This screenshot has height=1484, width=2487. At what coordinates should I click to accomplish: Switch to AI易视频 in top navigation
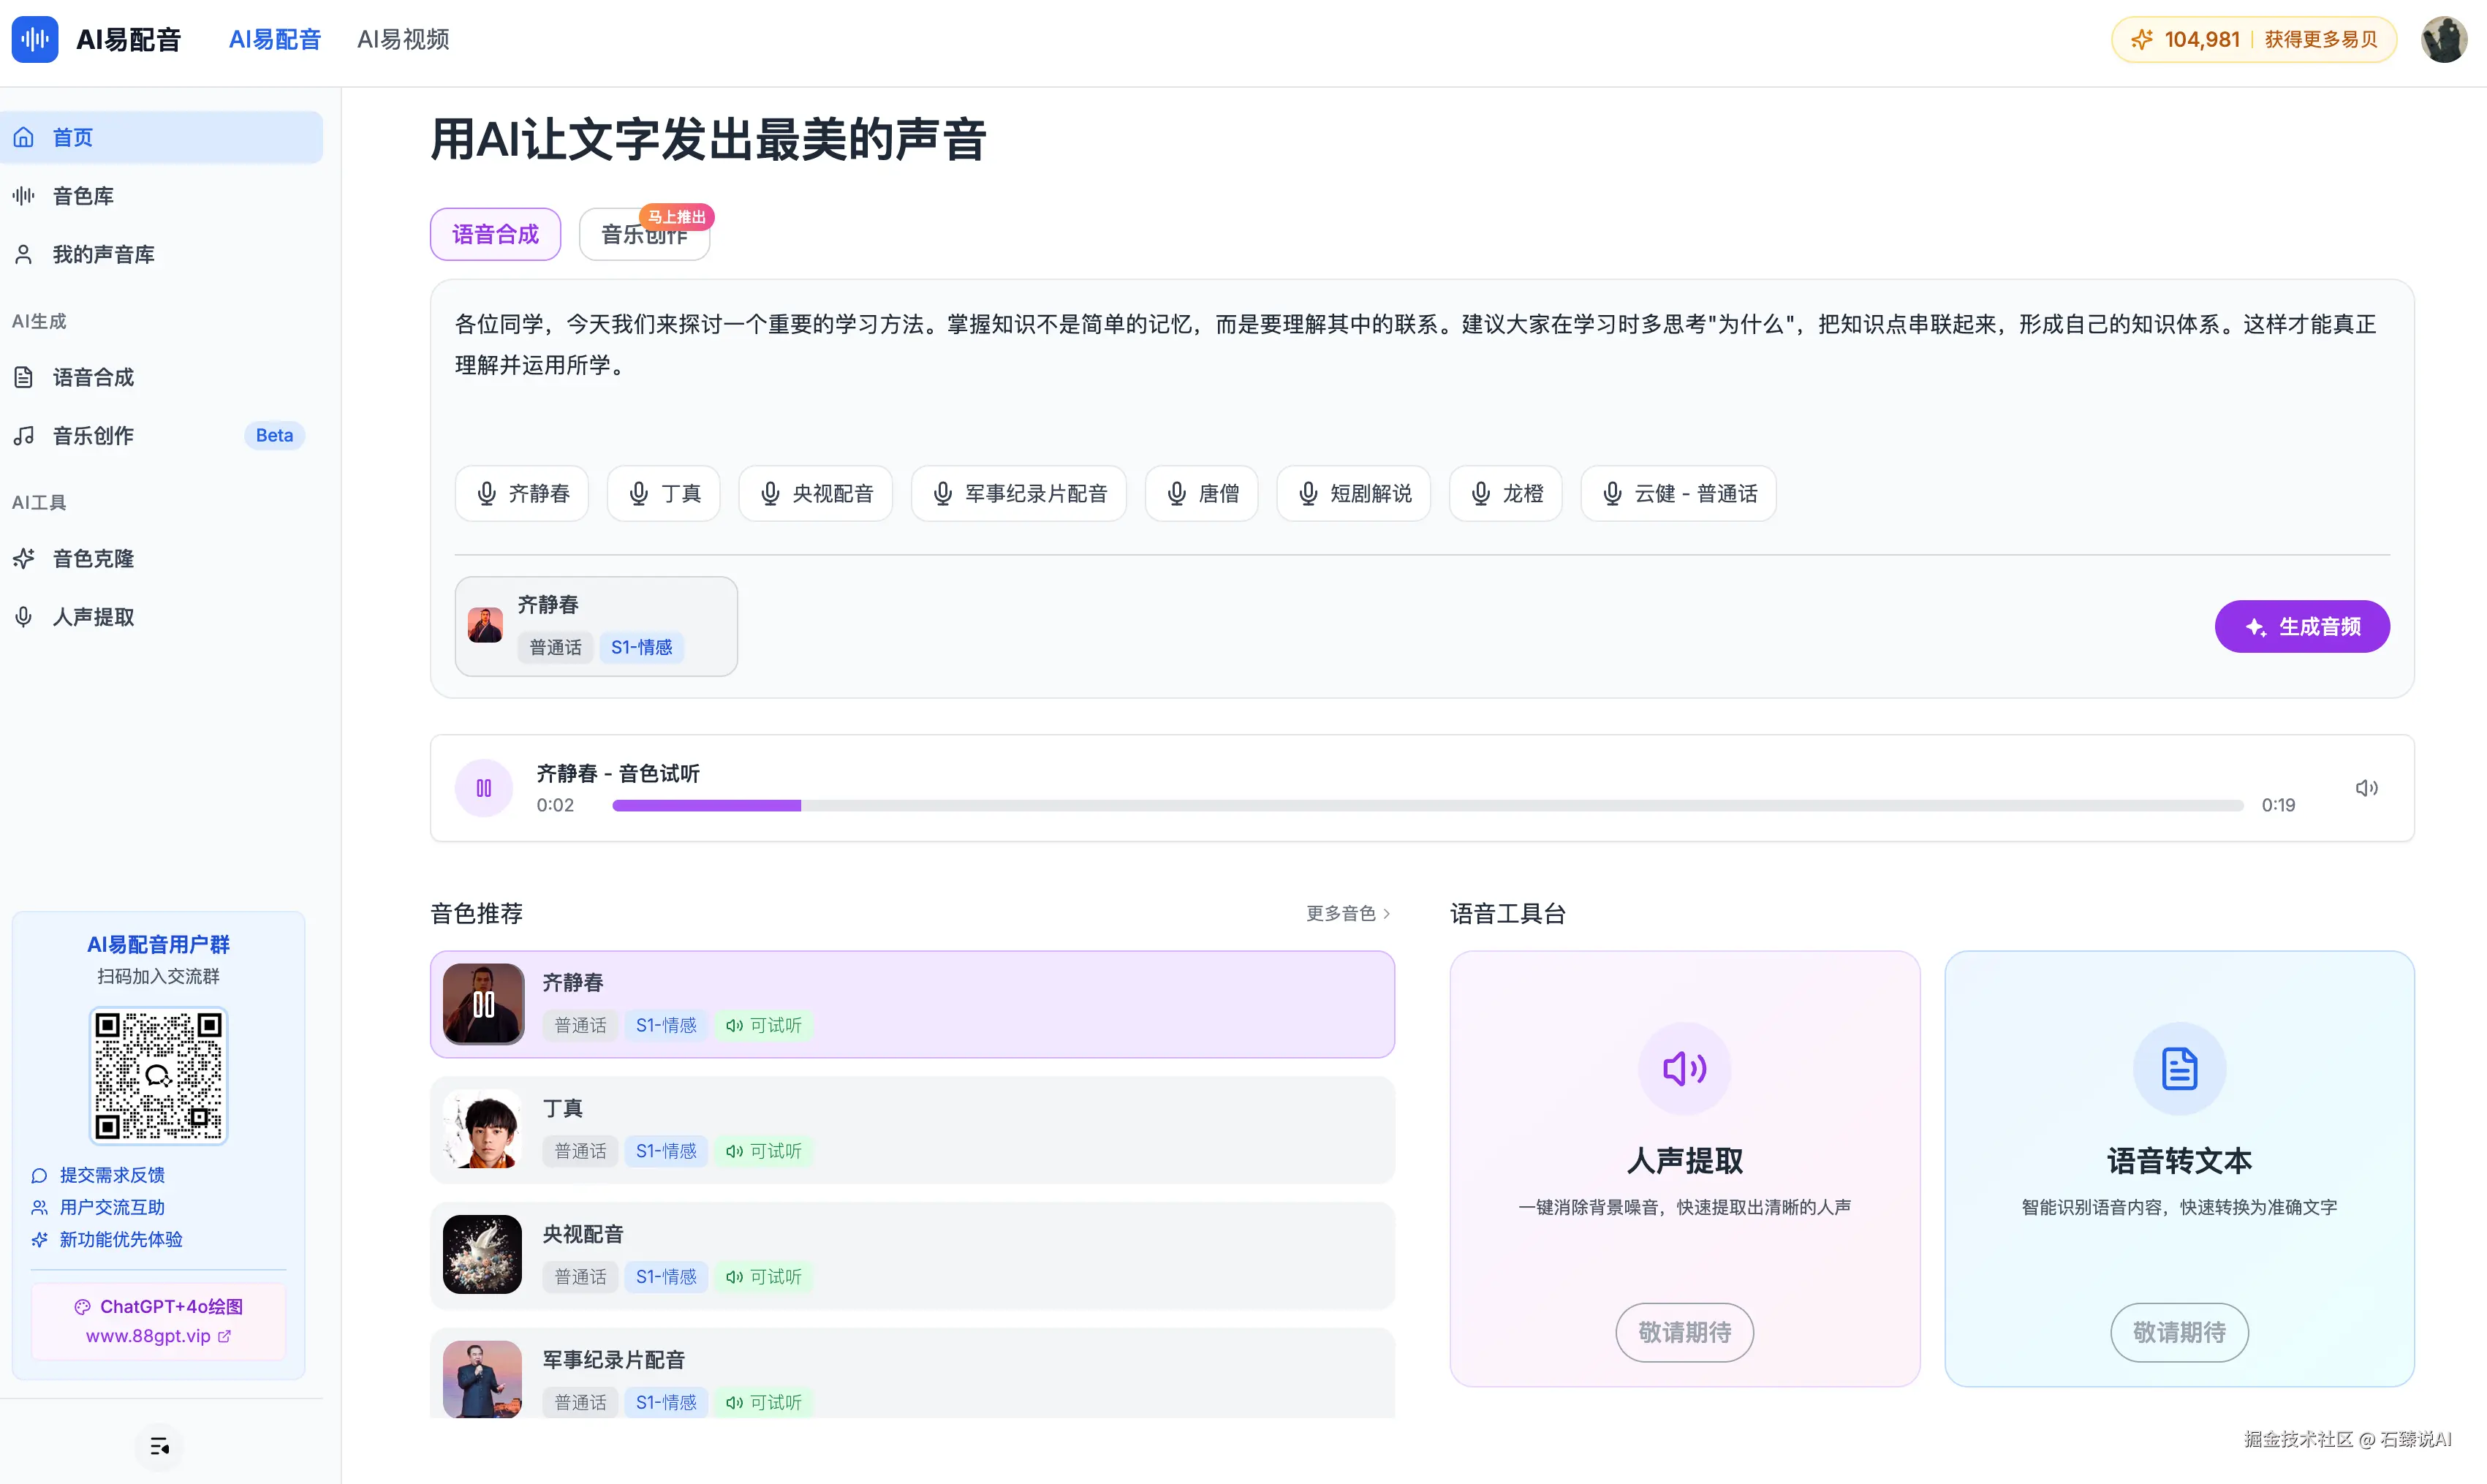tap(403, 39)
